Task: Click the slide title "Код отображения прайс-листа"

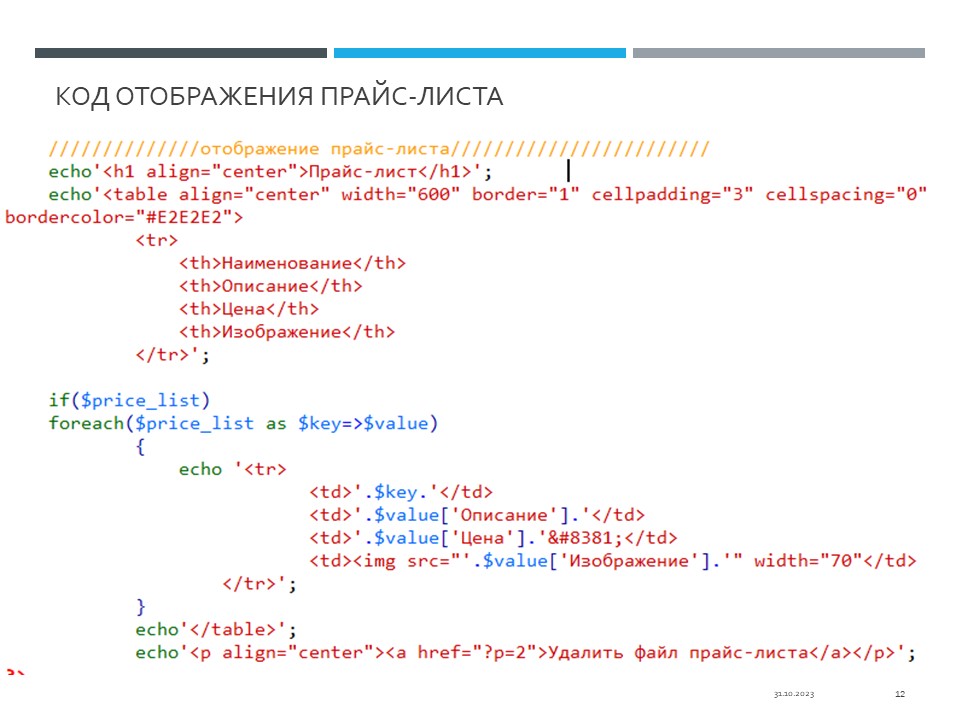Action: tap(279, 96)
